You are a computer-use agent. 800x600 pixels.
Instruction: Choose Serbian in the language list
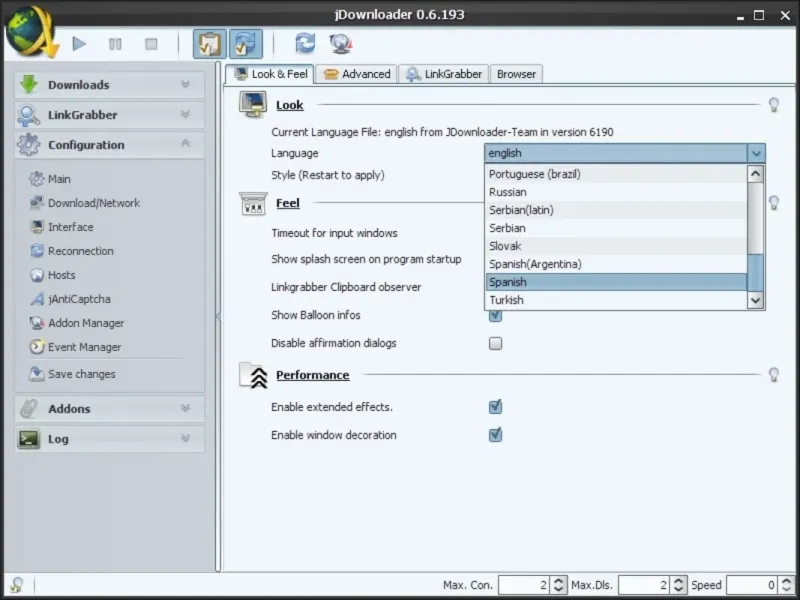point(616,228)
